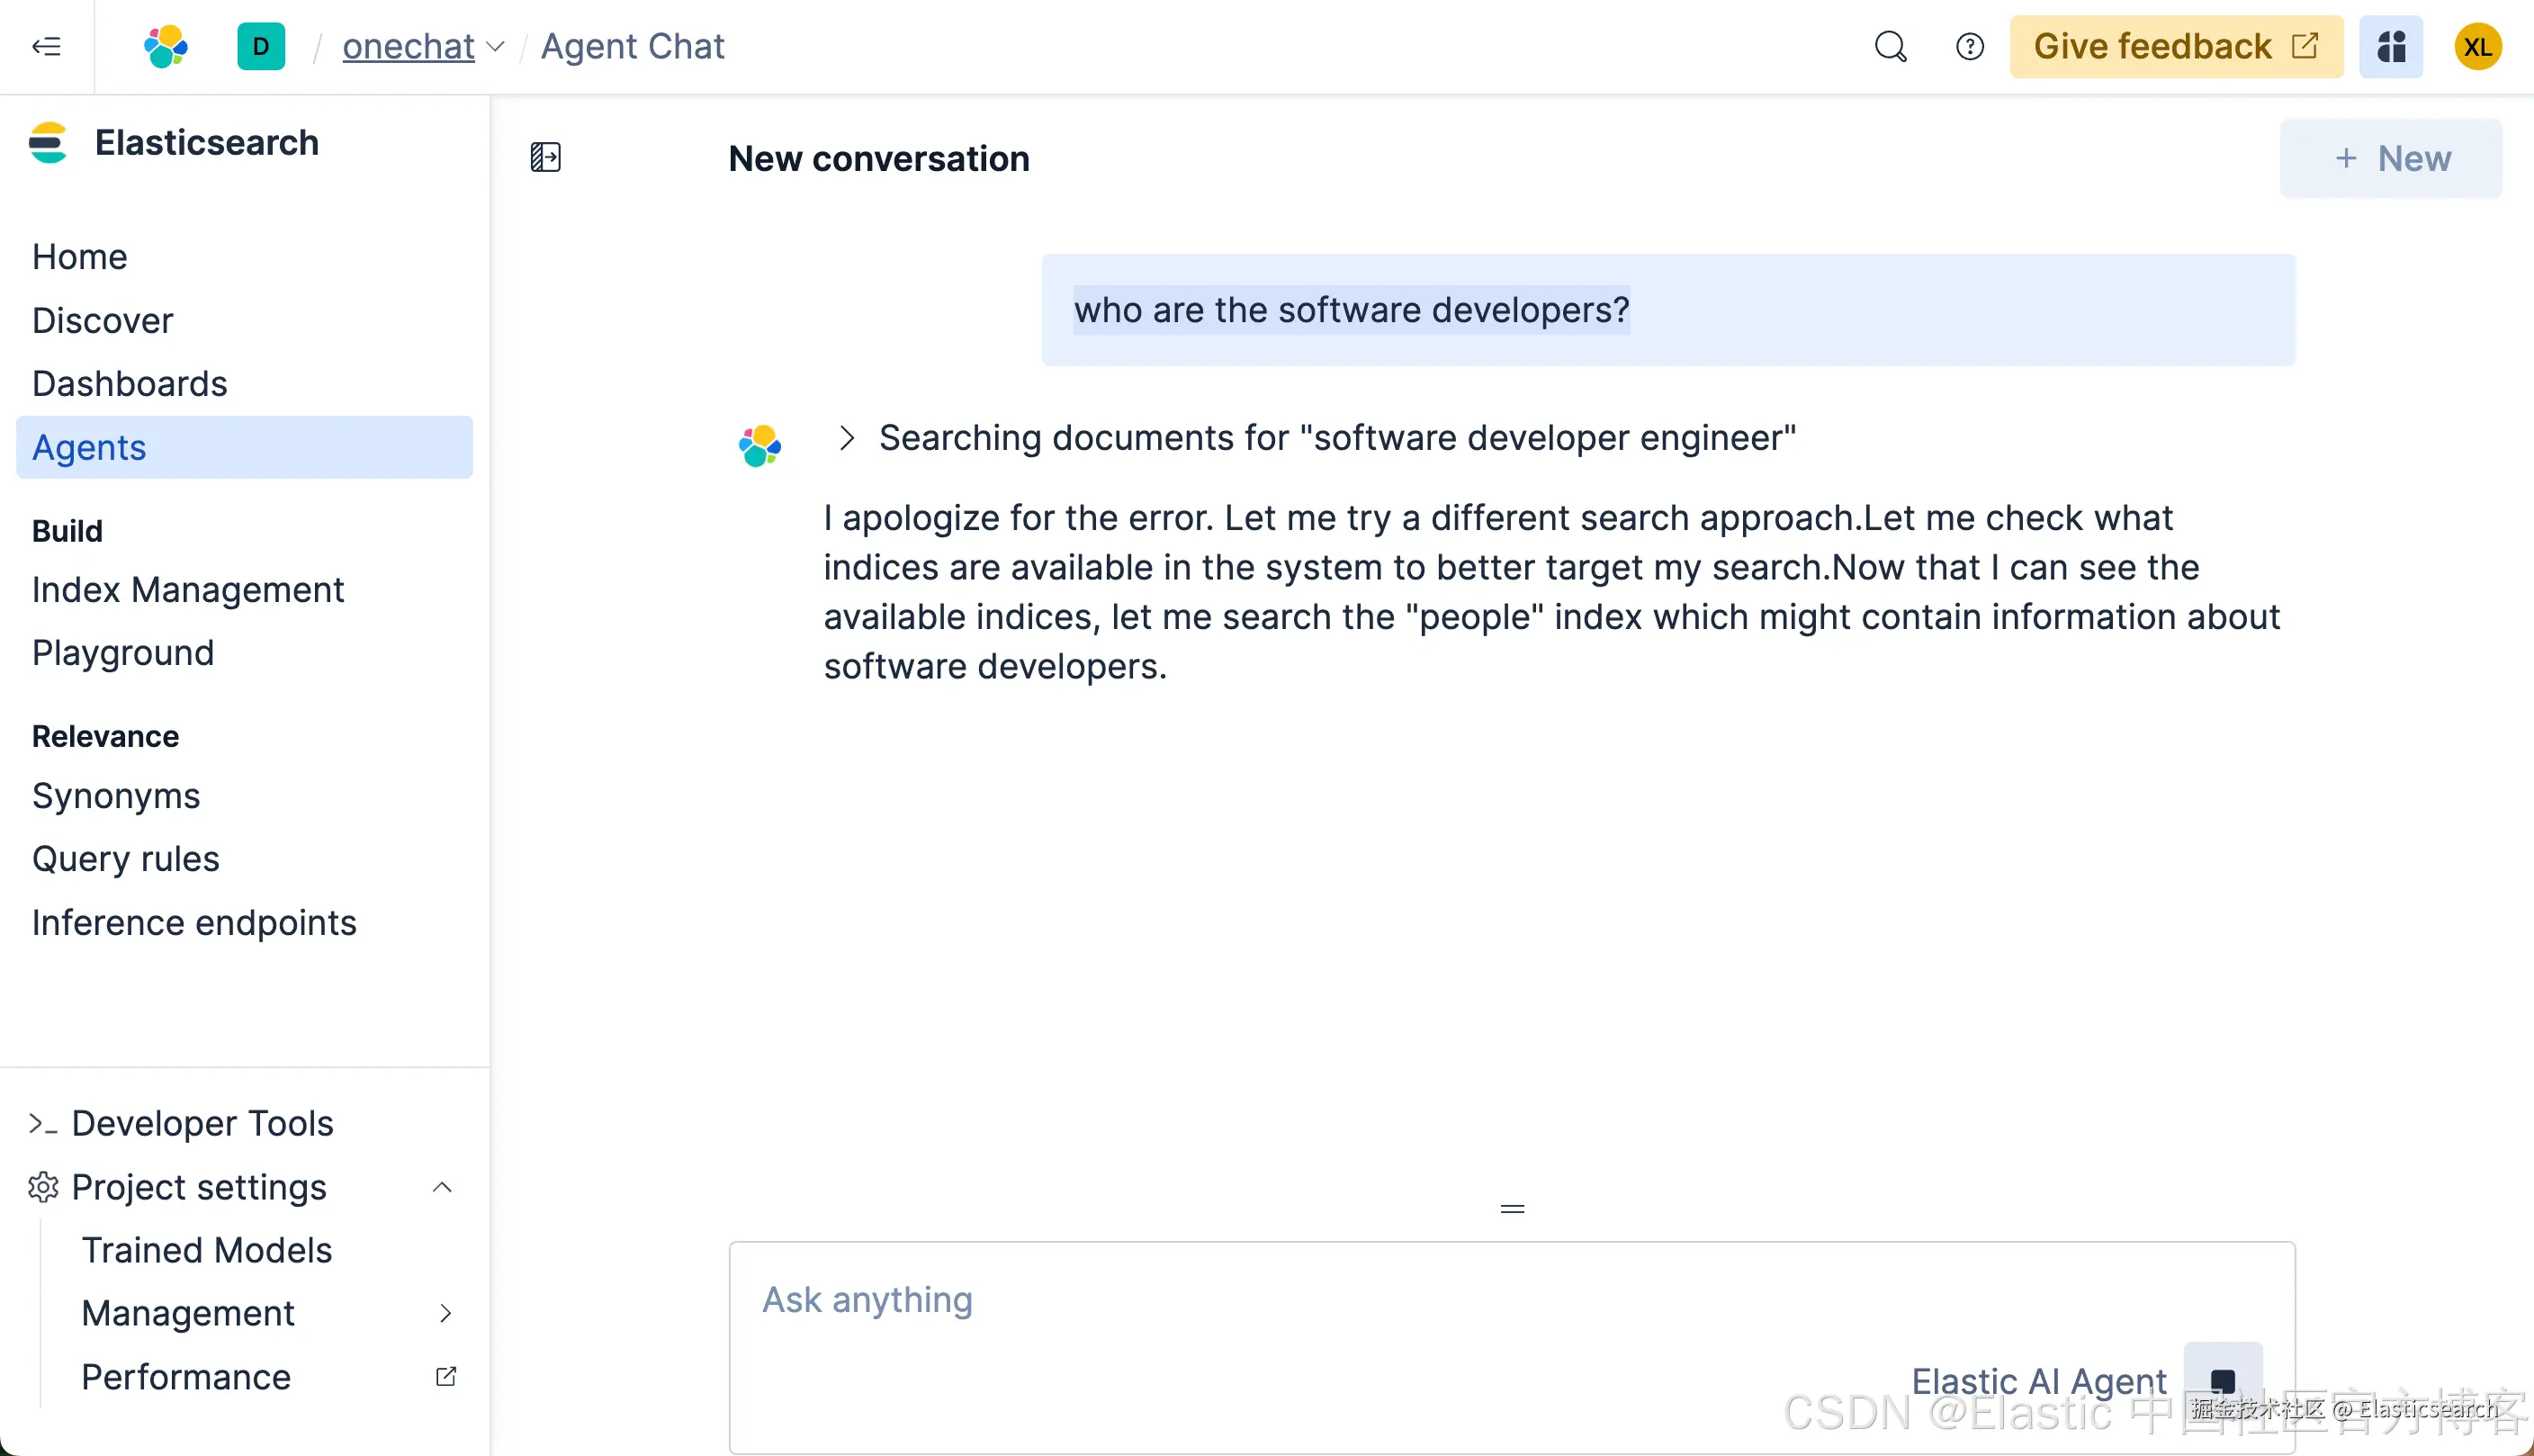This screenshot has height=1456, width=2534.
Task: Click the Relevance section heading
Action: [x=105, y=736]
